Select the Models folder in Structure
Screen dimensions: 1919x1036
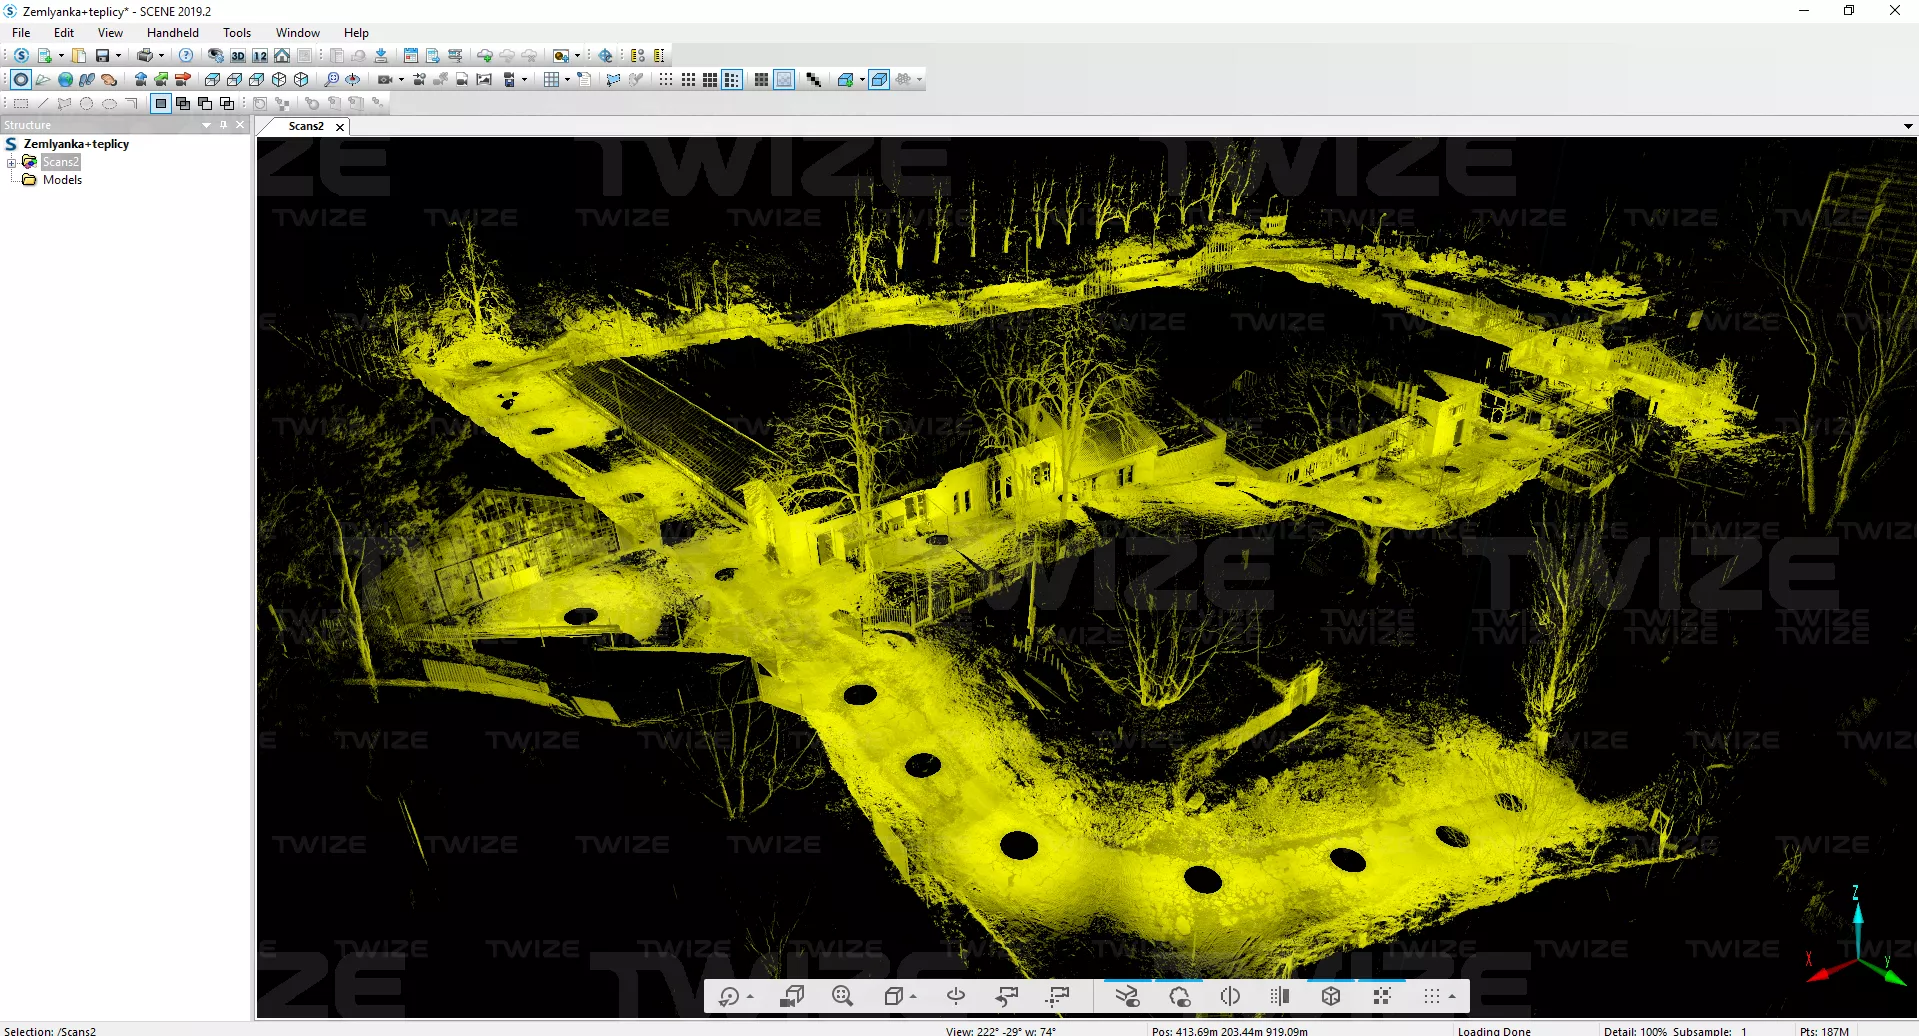pyautogui.click(x=62, y=180)
